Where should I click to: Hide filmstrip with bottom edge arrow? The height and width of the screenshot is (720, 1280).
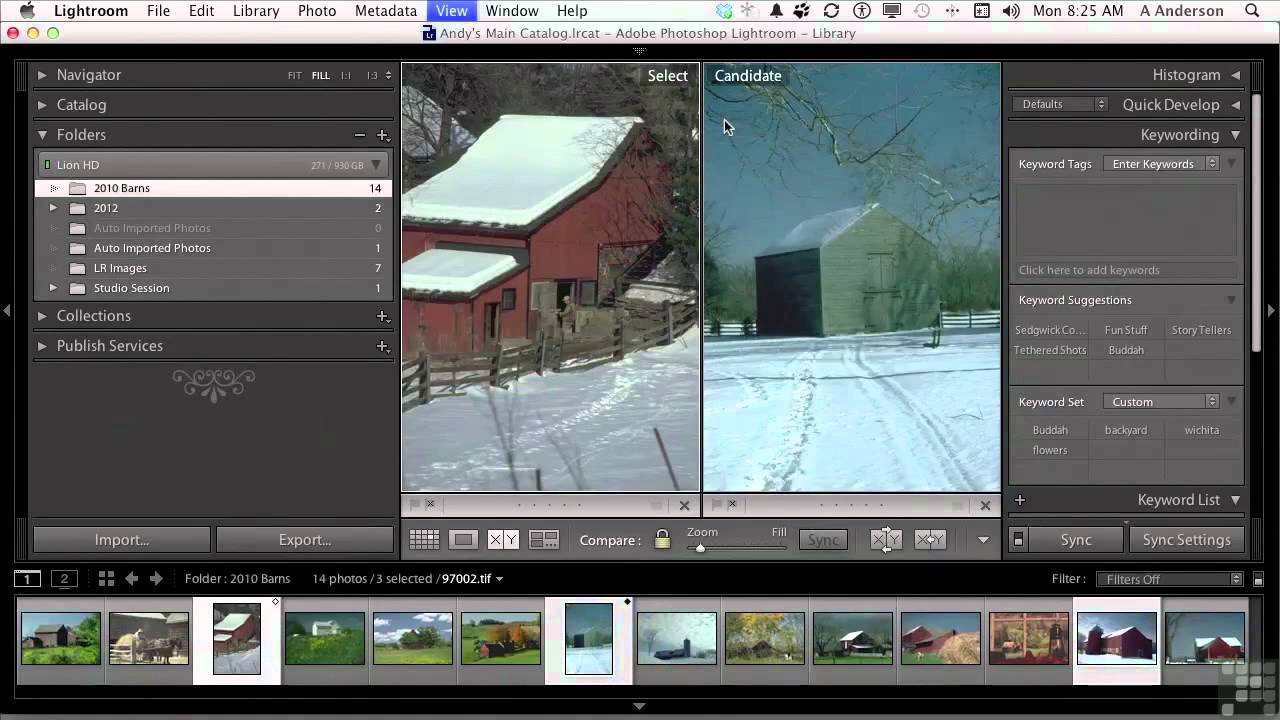coord(639,706)
